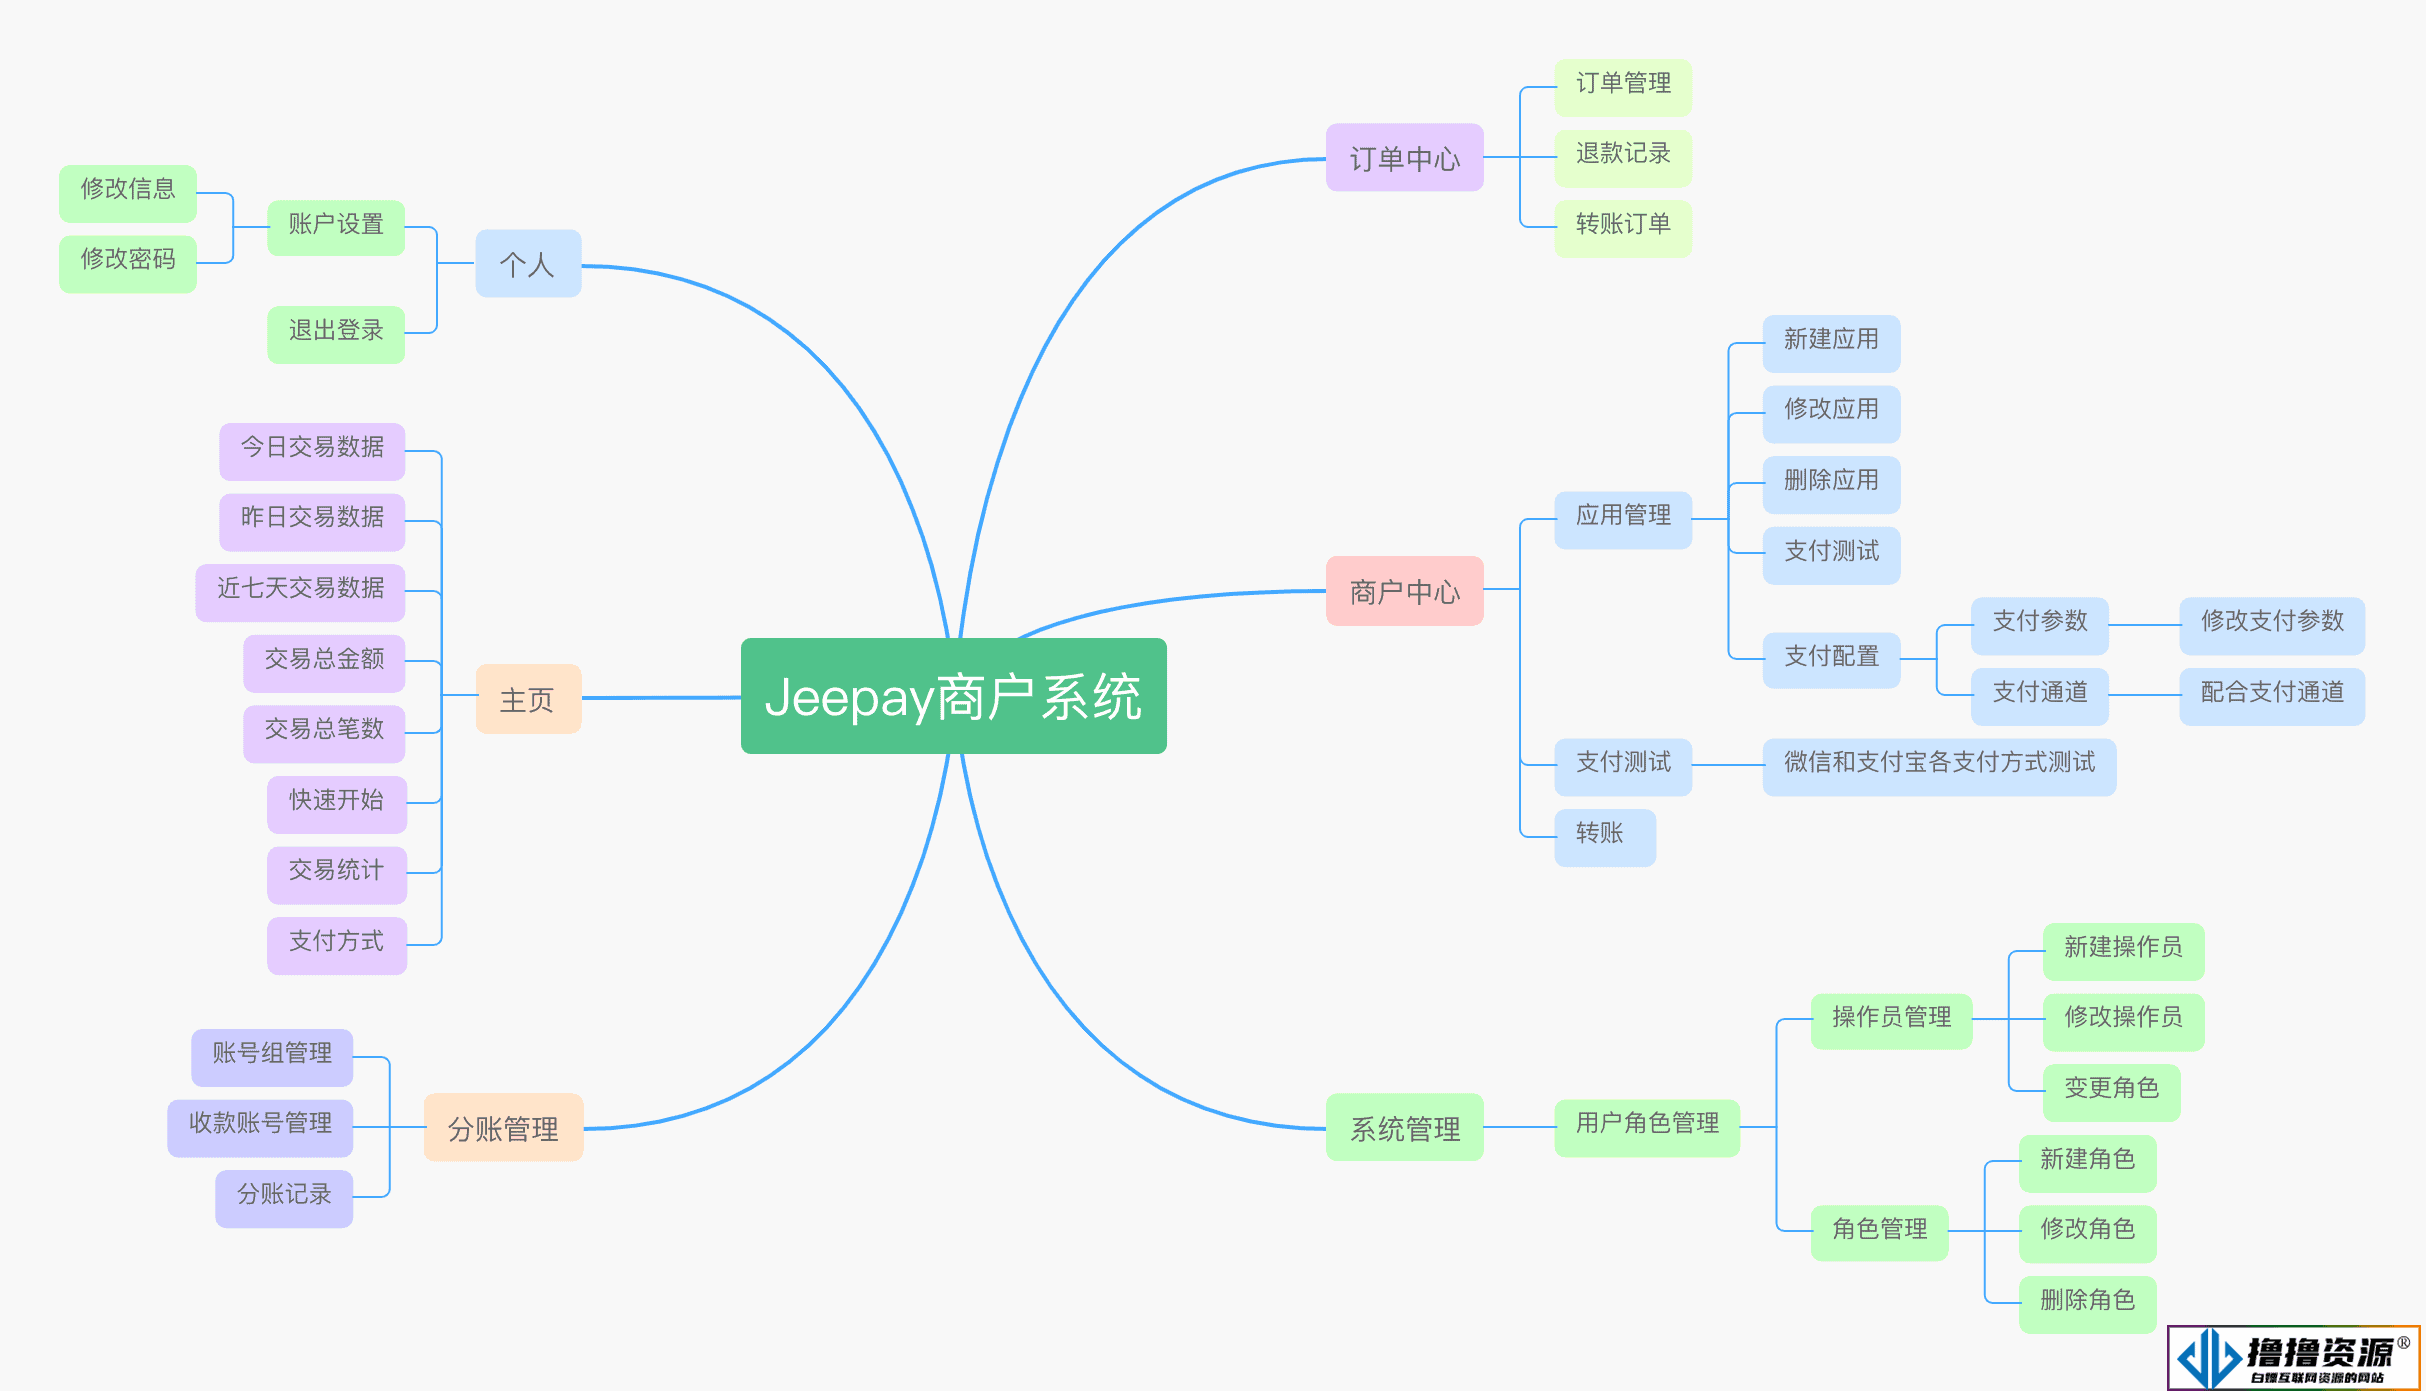Select the central Jeepay商户系统 node

click(x=953, y=696)
